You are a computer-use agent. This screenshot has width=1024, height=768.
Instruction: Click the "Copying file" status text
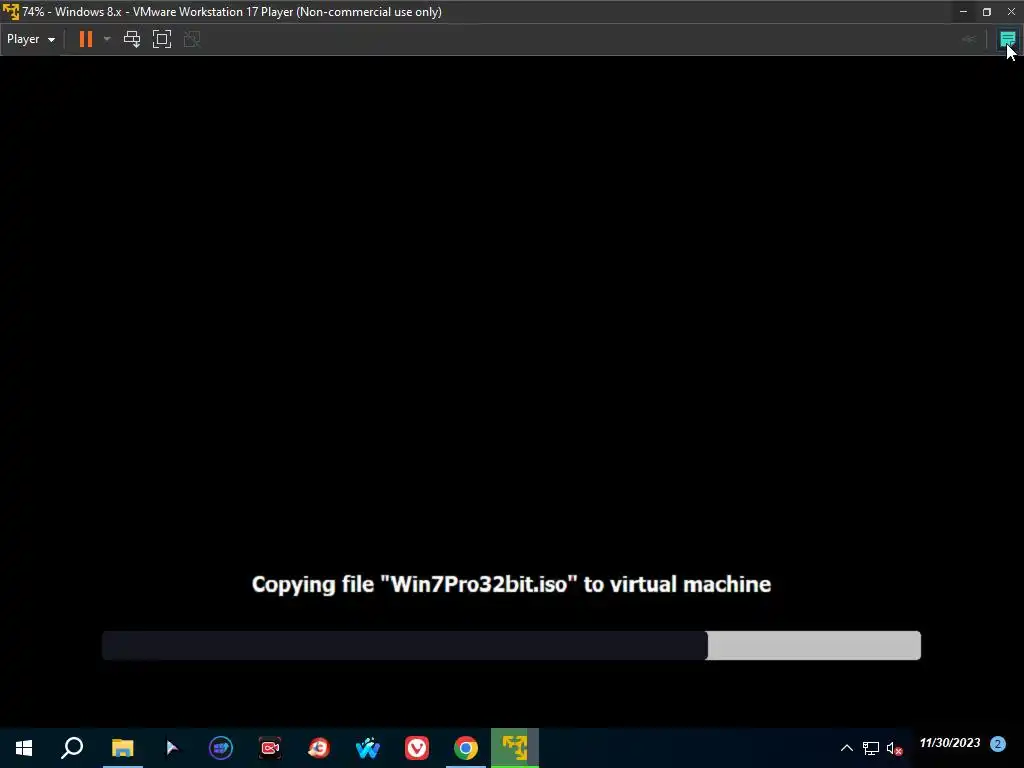pyautogui.click(x=511, y=584)
